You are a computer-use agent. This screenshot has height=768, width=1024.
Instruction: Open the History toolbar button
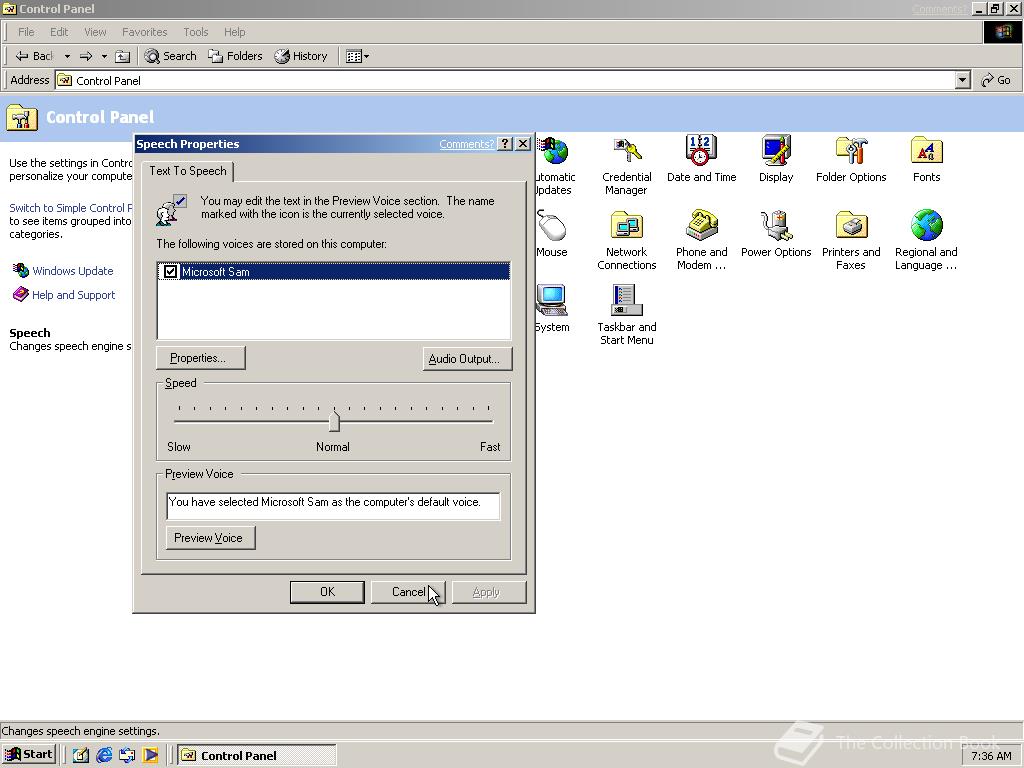[300, 56]
